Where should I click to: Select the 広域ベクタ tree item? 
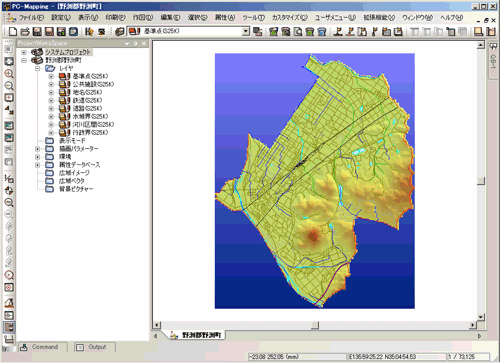pos(72,181)
